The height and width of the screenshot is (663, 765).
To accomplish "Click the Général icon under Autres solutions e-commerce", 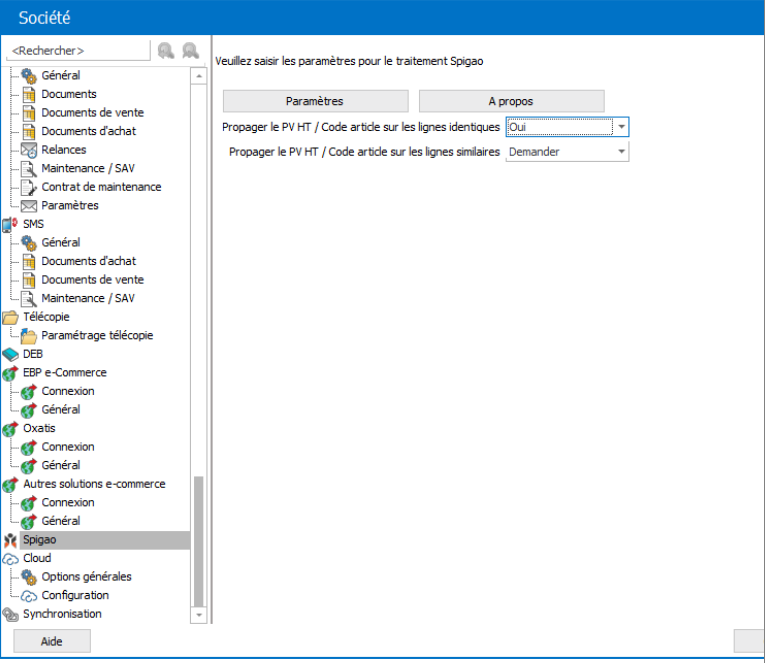I will [29, 522].
